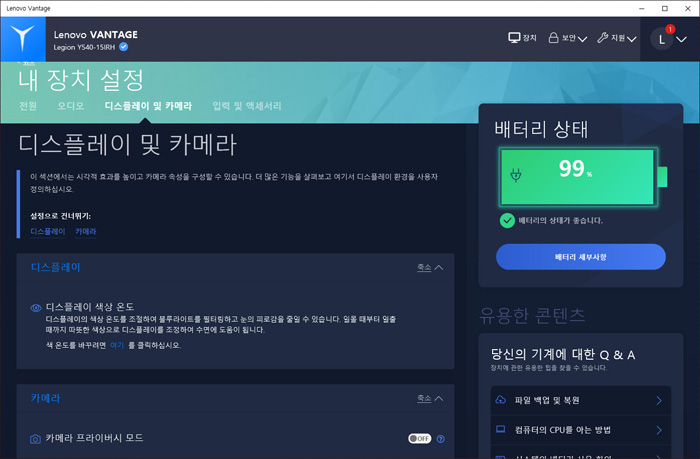Click the 카메라 section header title
This screenshot has width=700, height=459.
(45, 398)
